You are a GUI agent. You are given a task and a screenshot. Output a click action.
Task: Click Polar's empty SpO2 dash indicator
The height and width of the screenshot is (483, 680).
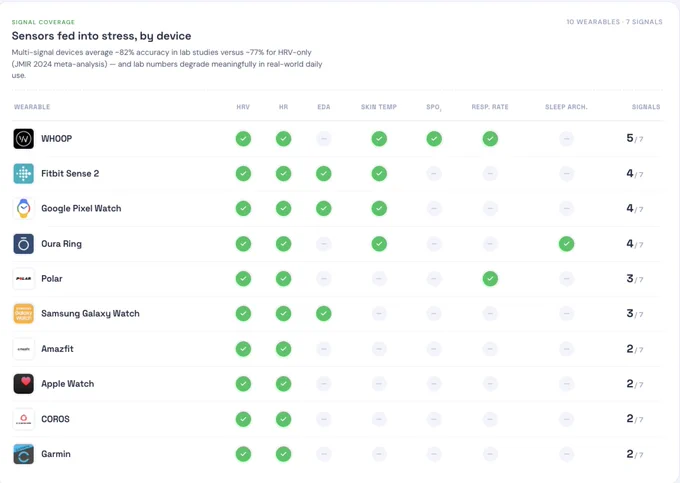click(x=434, y=278)
